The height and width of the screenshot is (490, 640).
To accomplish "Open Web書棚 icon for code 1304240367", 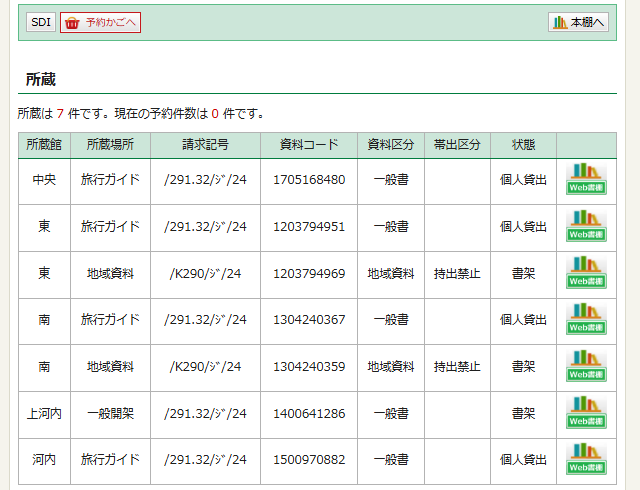I will (x=586, y=319).
